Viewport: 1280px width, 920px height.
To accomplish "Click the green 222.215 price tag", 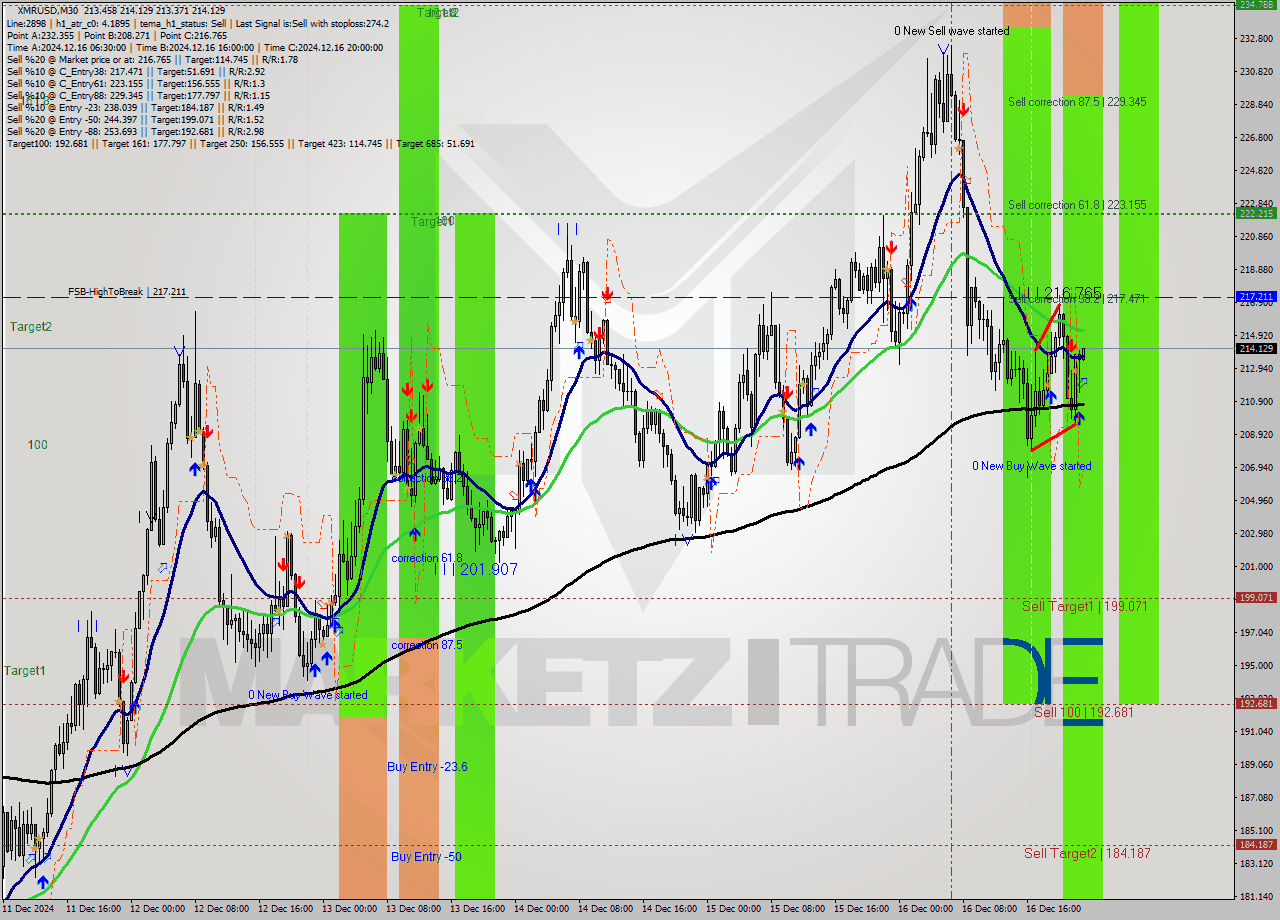I will (1257, 213).
